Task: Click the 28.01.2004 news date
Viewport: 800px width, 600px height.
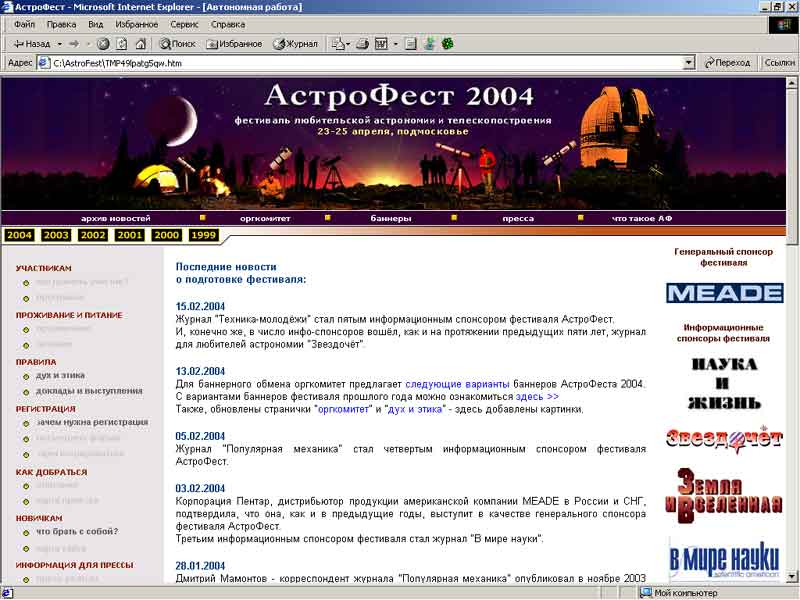Action: coord(200,566)
